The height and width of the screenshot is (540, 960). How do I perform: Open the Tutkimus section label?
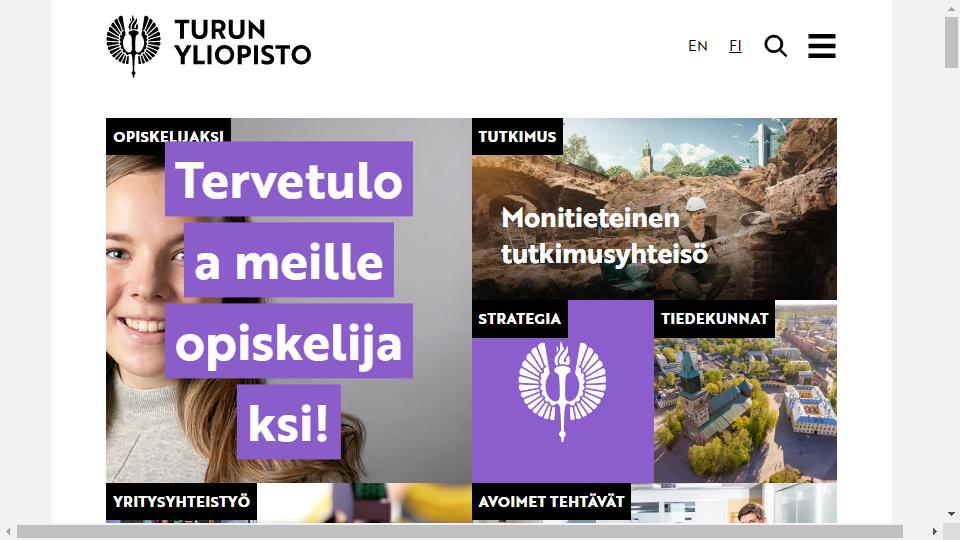[x=517, y=136]
